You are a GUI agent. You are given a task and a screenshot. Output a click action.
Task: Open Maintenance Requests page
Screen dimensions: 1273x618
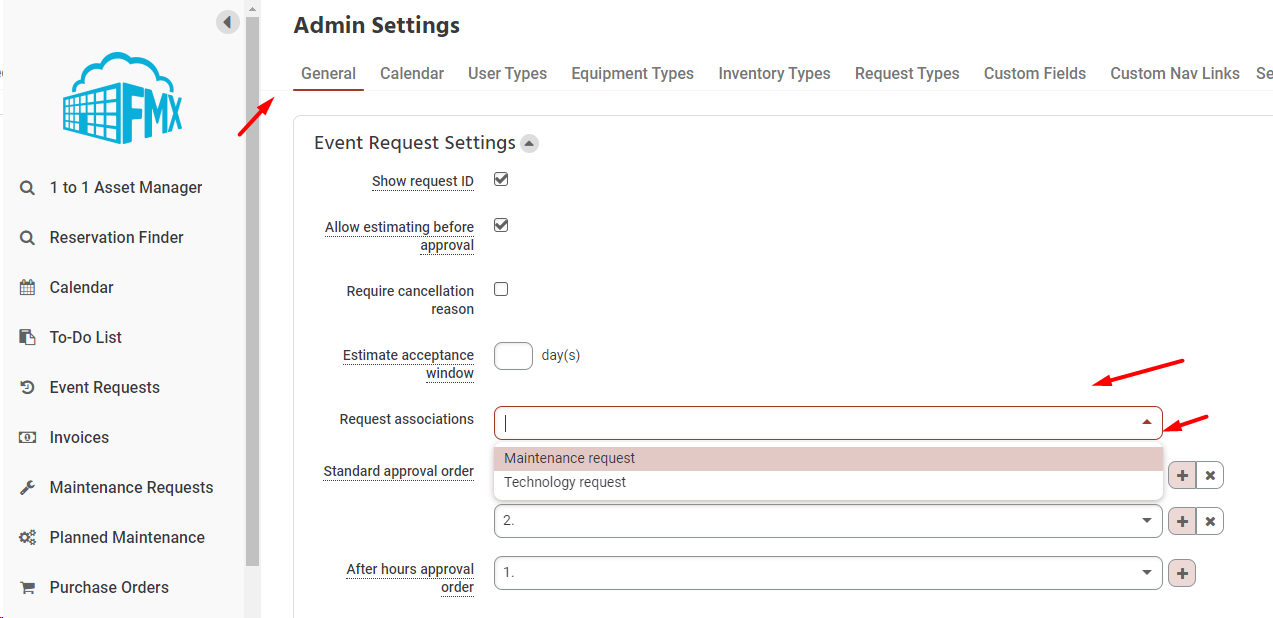[132, 487]
